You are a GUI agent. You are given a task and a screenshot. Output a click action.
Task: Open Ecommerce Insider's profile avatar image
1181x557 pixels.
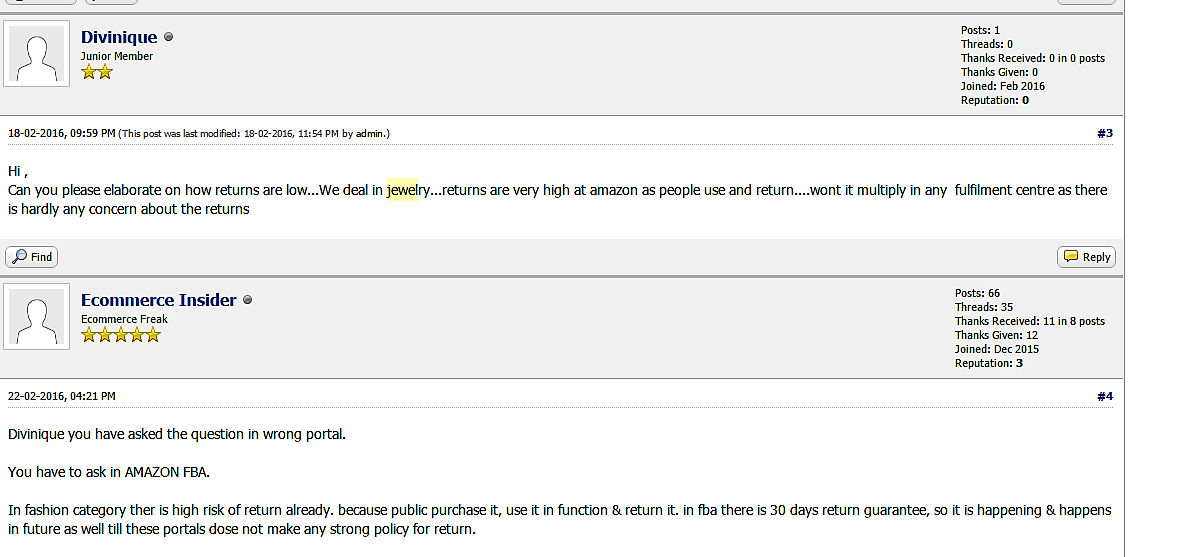pos(36,316)
